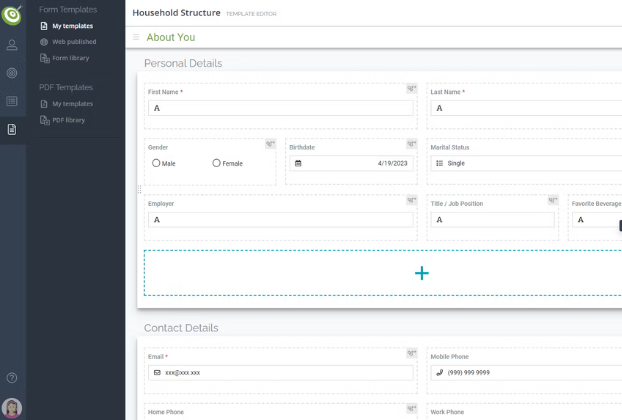Click the Household Structure template title
This screenshot has width=622, height=420.
coord(176,13)
